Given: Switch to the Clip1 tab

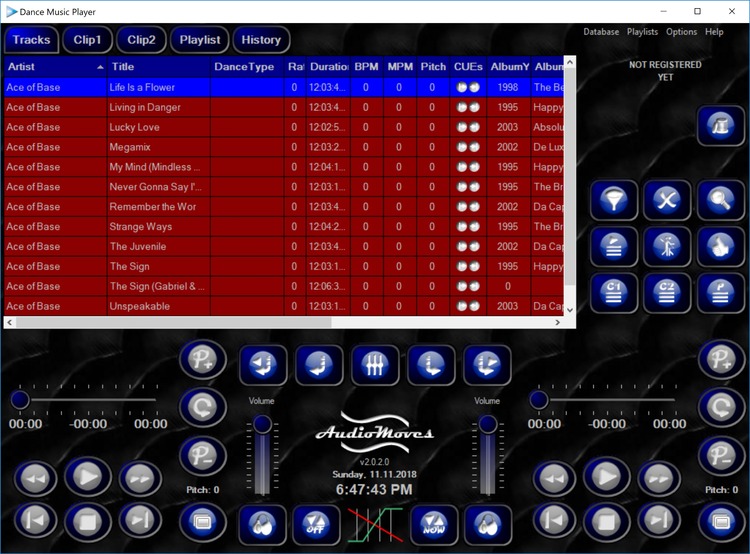Looking at the screenshot, I should click(87, 40).
